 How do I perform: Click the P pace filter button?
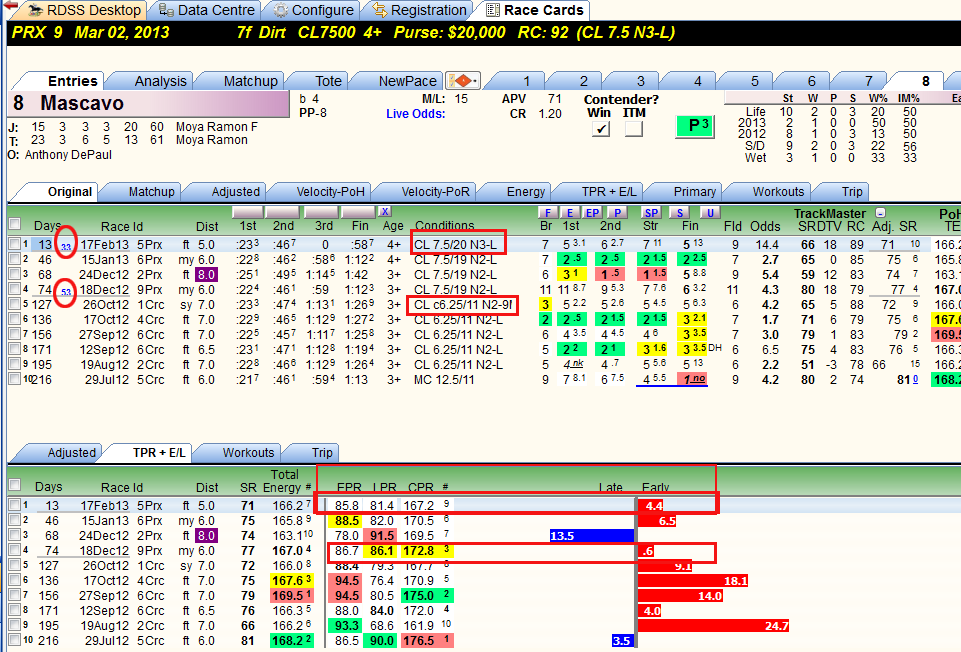pos(617,213)
